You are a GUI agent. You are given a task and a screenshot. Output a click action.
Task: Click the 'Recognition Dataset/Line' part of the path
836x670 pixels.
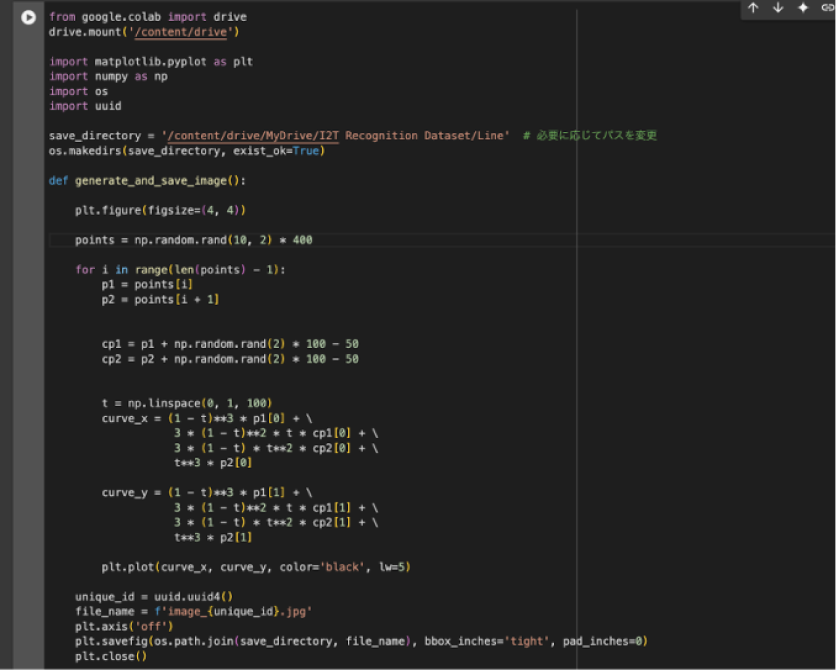click(x=424, y=136)
